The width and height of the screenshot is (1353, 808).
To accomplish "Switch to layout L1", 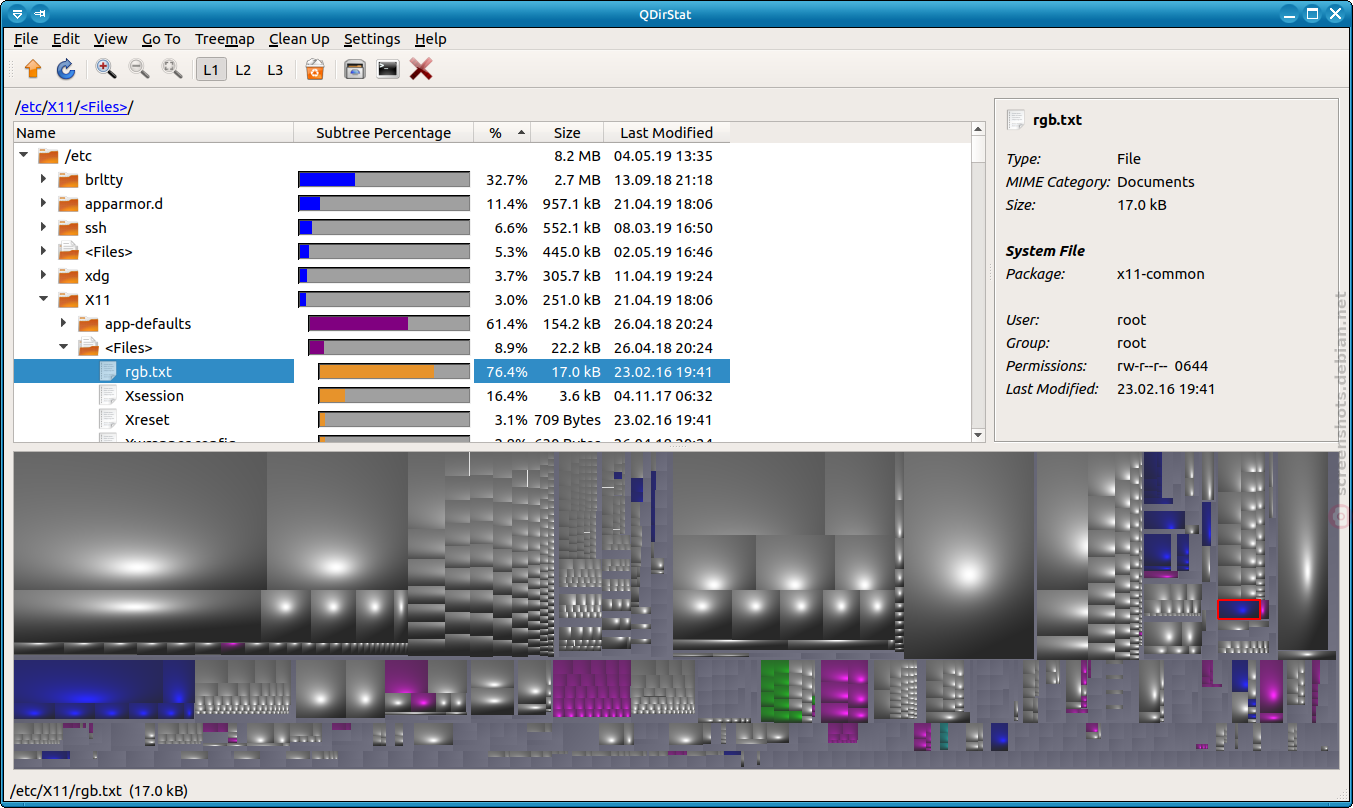I will pos(211,69).
